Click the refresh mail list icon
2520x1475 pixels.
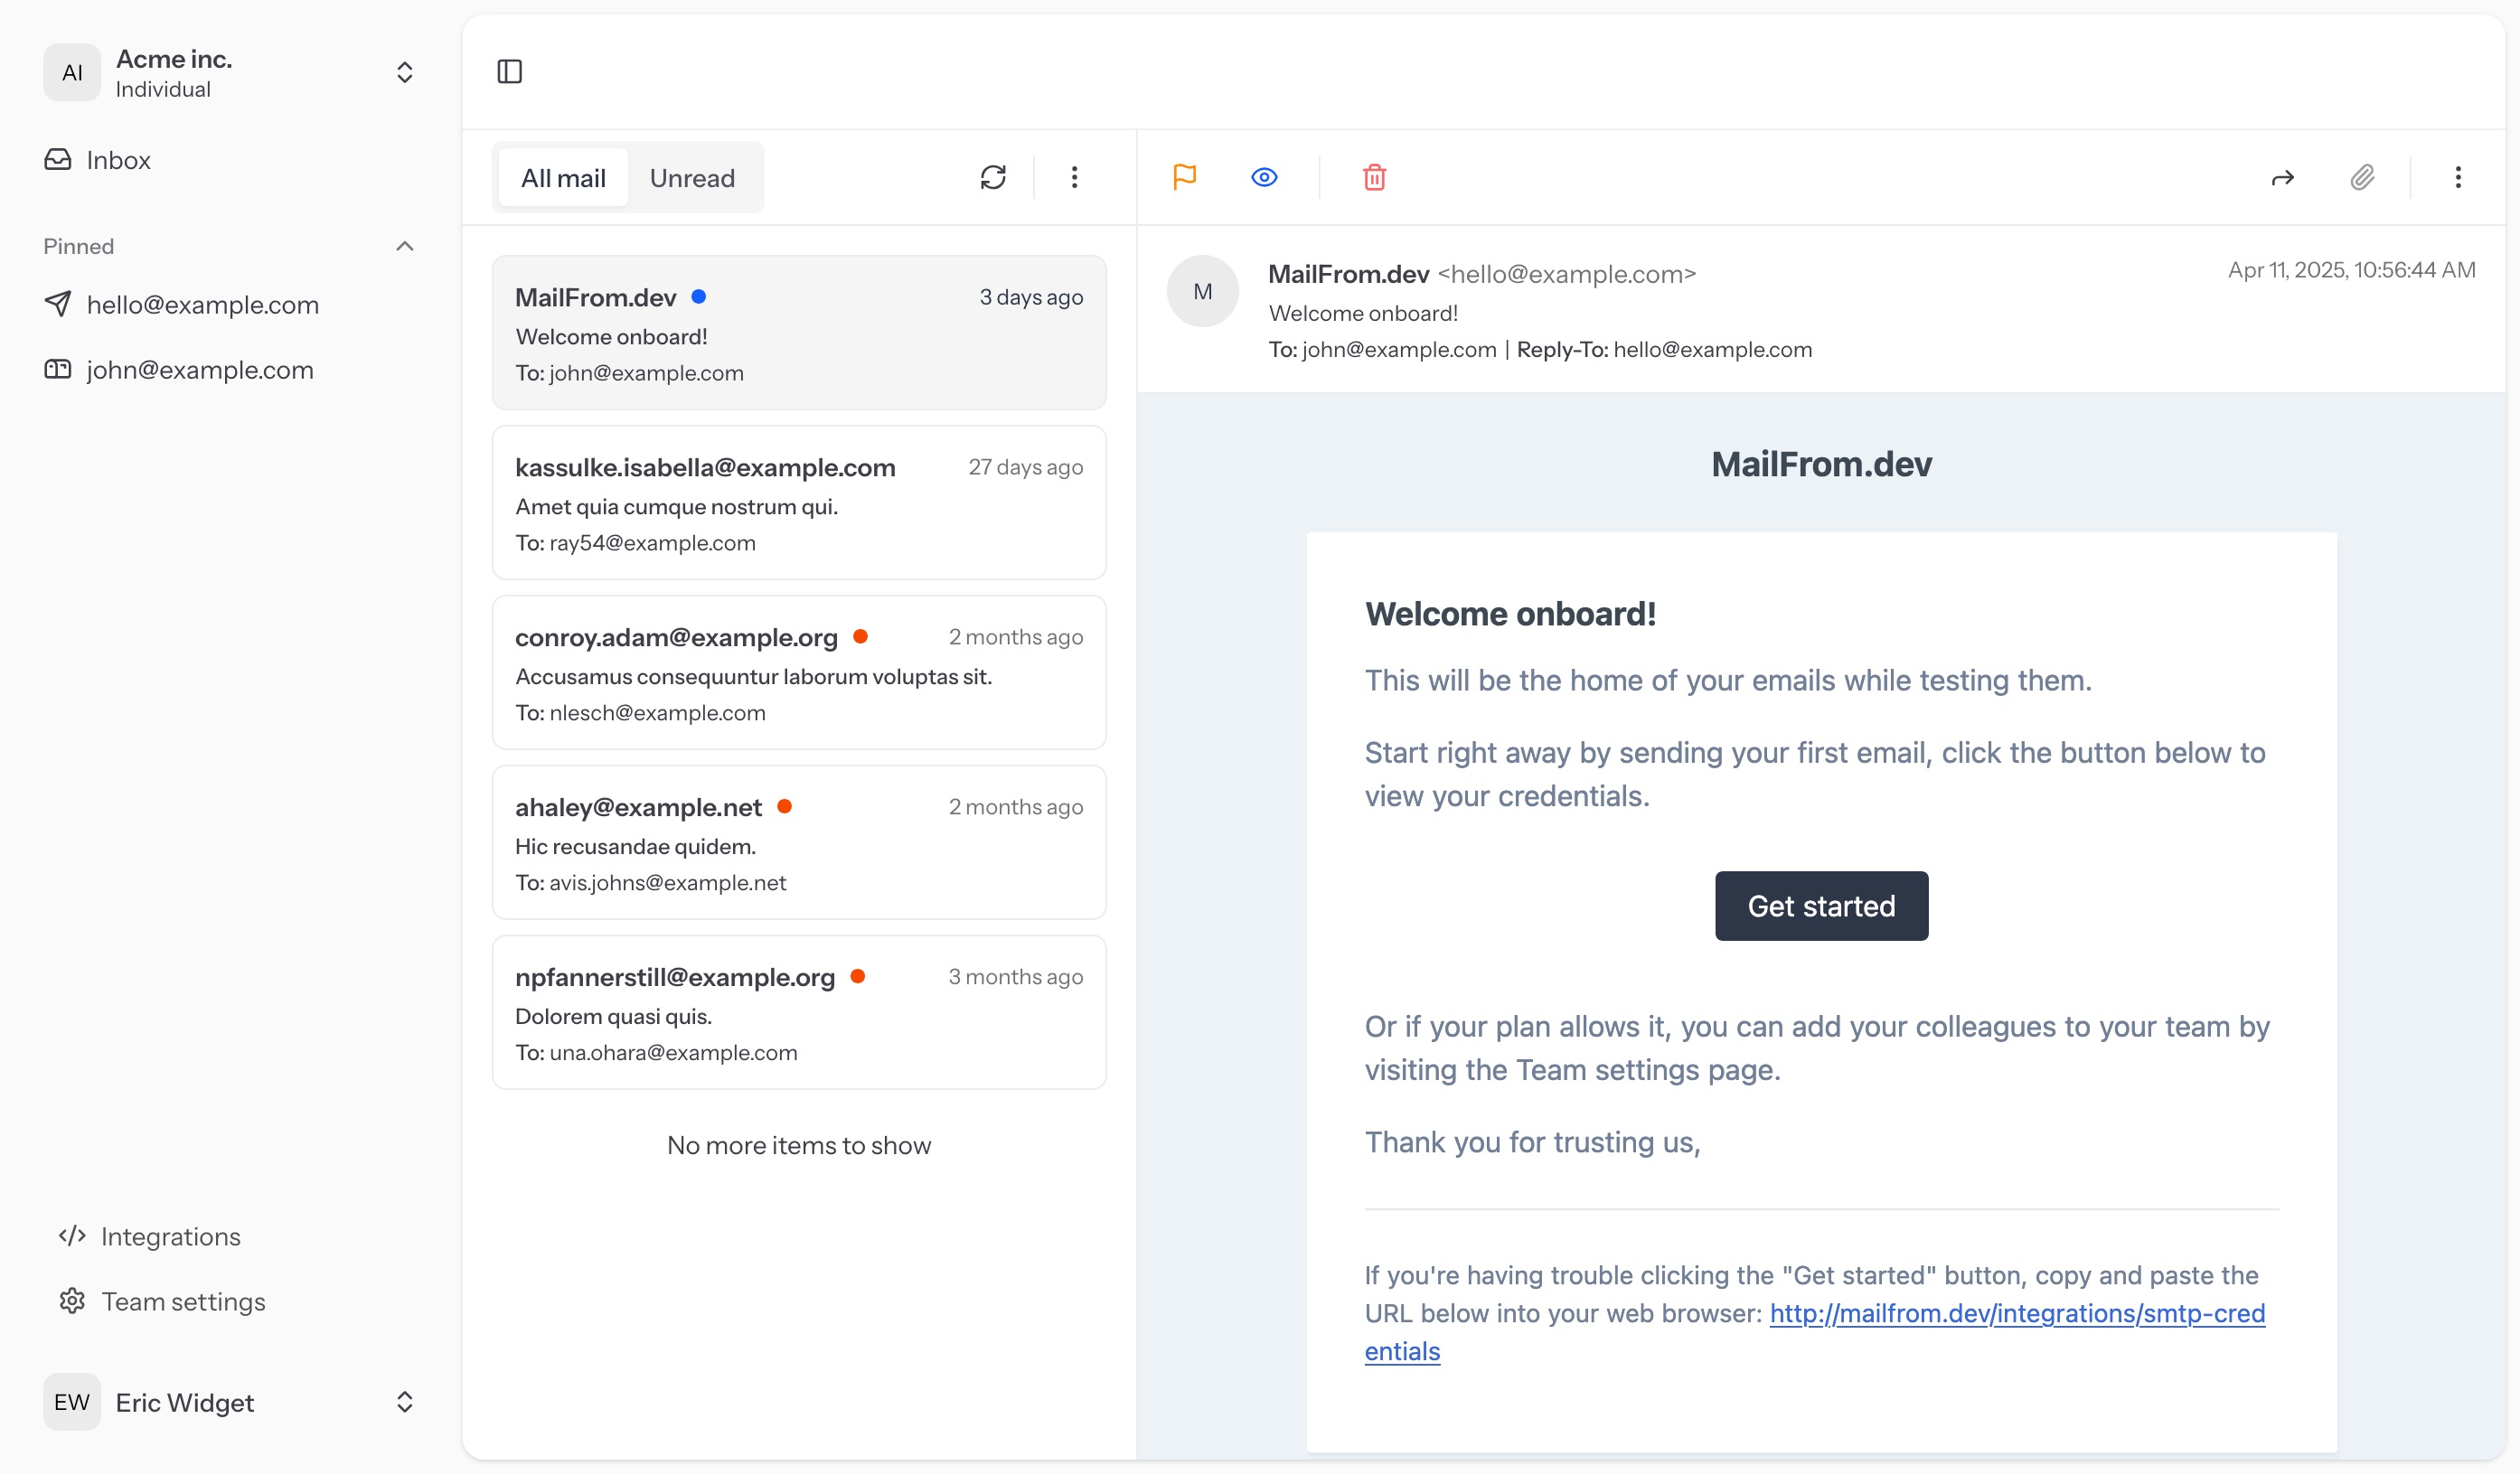pos(992,177)
